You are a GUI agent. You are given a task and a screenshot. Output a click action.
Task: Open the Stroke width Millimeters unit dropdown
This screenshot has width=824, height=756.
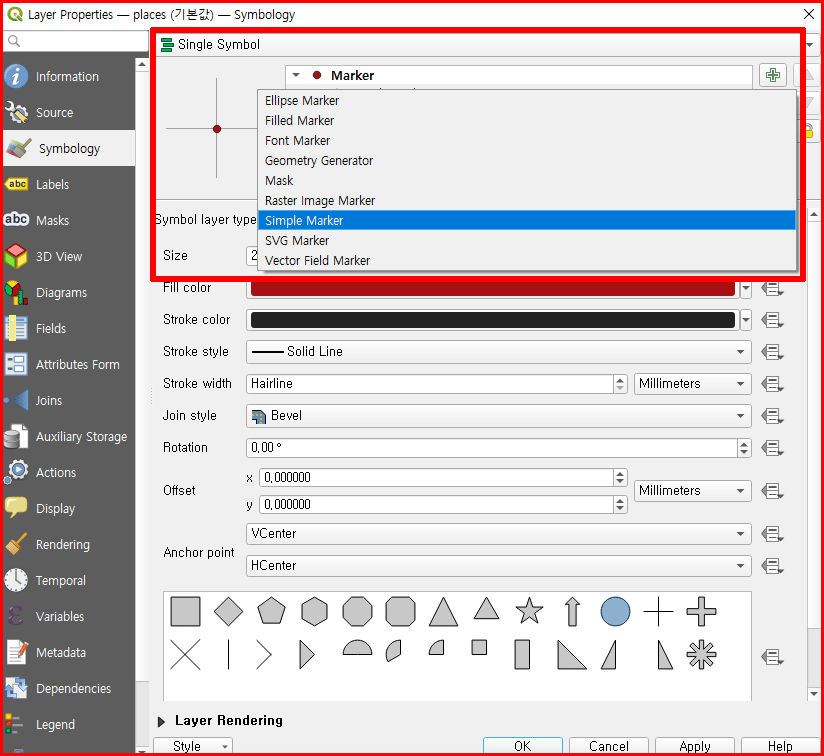tap(692, 384)
